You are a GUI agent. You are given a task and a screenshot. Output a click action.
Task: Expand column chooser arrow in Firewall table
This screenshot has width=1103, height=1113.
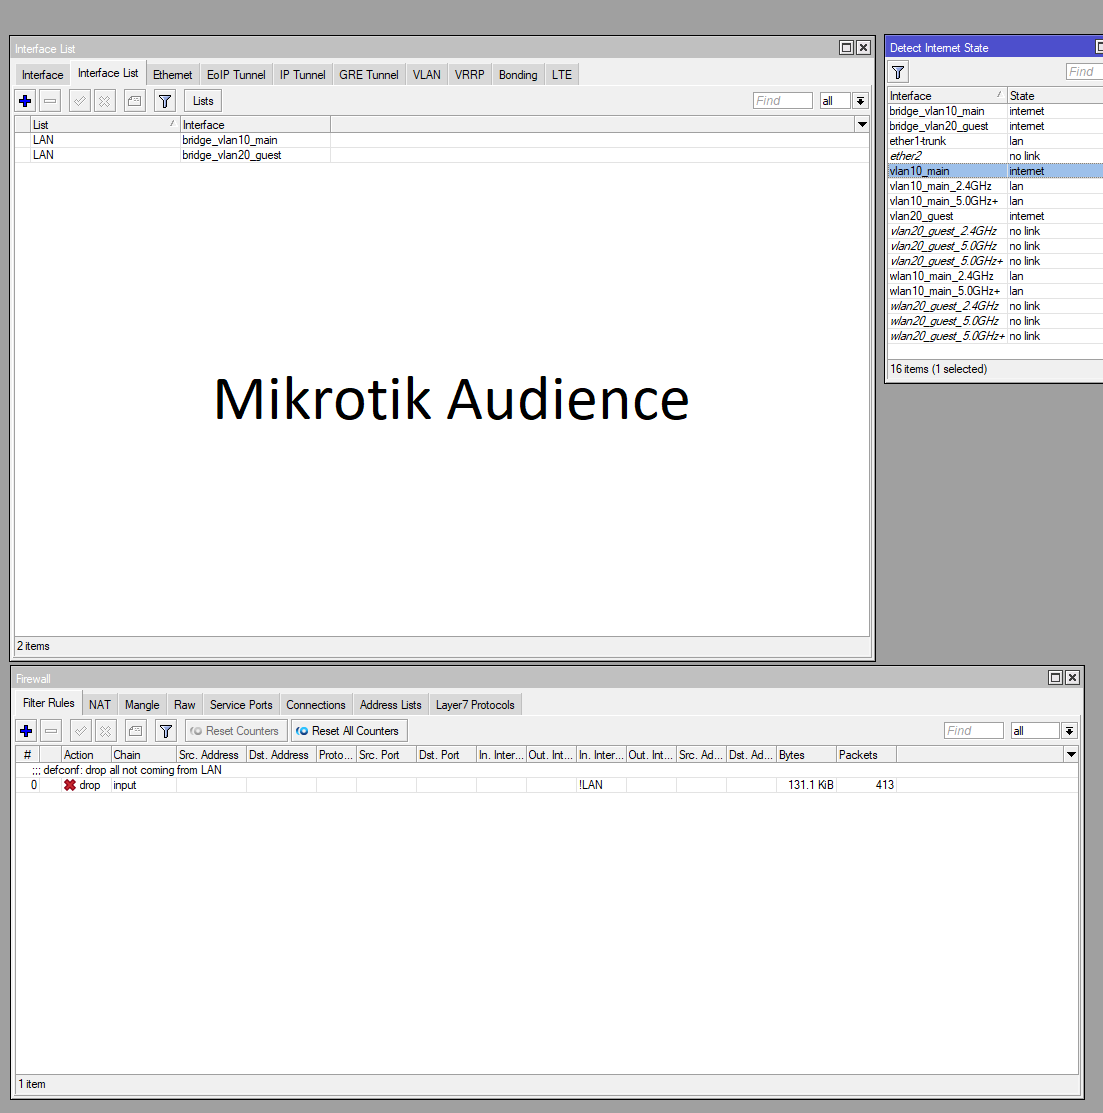click(1071, 755)
